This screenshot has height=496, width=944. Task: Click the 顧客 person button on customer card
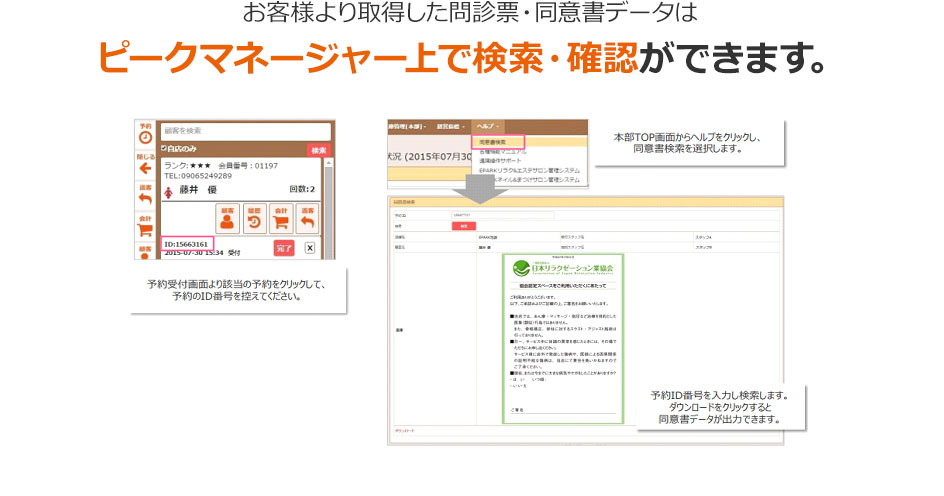pos(228,219)
